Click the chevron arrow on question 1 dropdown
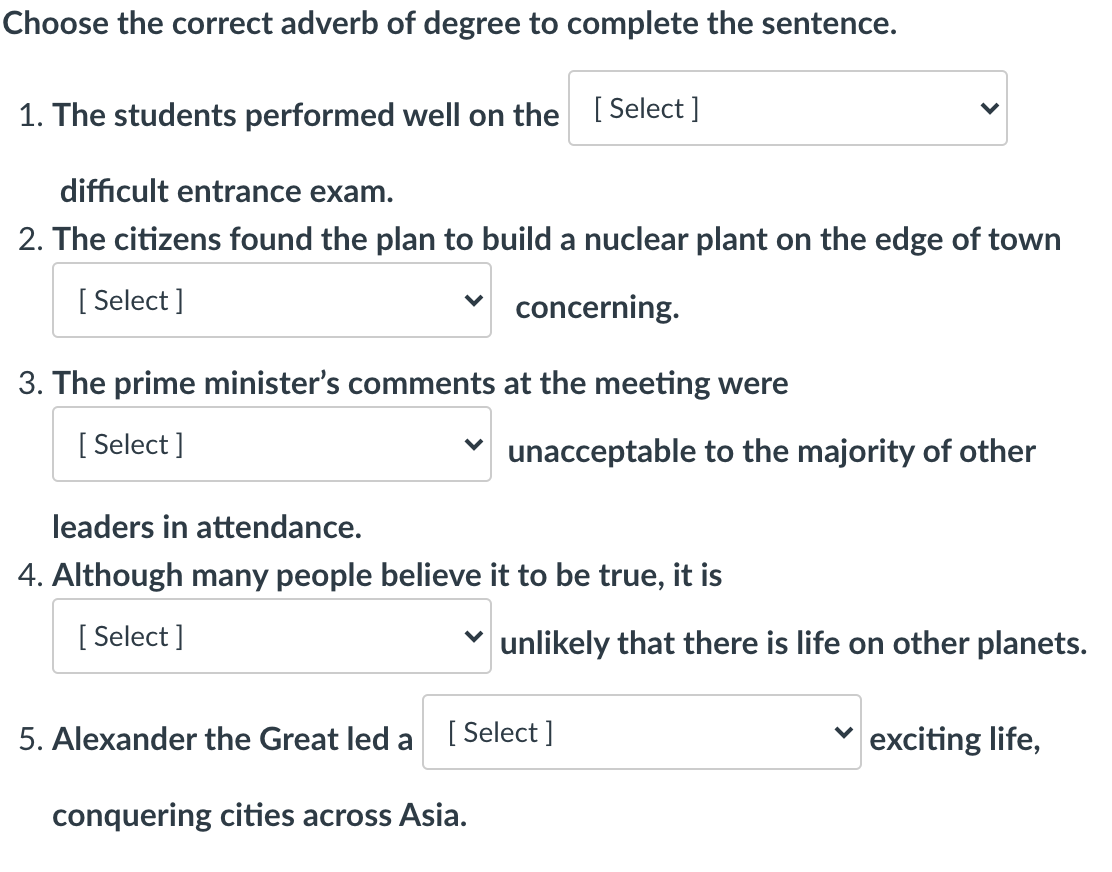1112x872 pixels. [988, 108]
